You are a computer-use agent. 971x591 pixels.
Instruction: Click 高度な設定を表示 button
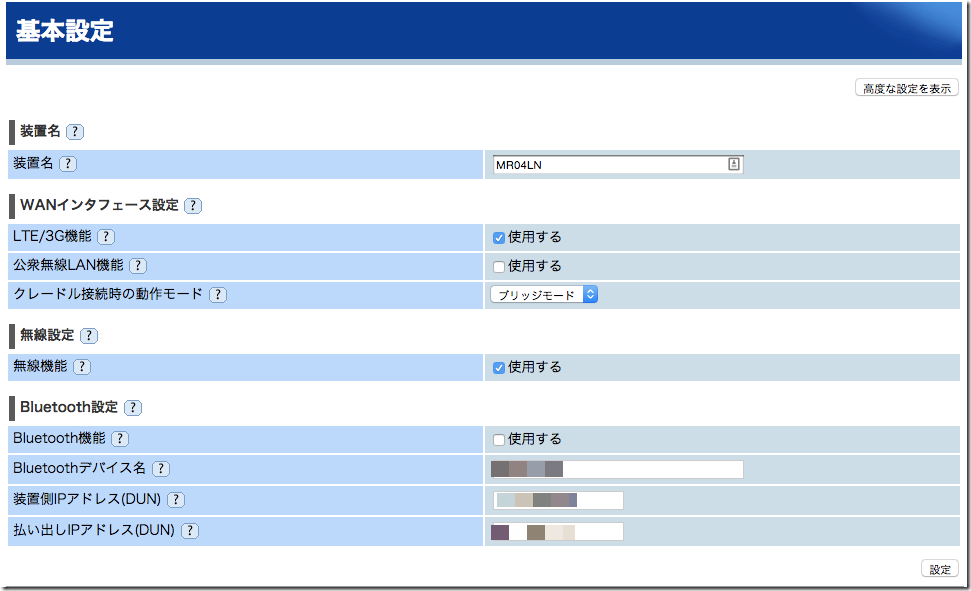(906, 88)
